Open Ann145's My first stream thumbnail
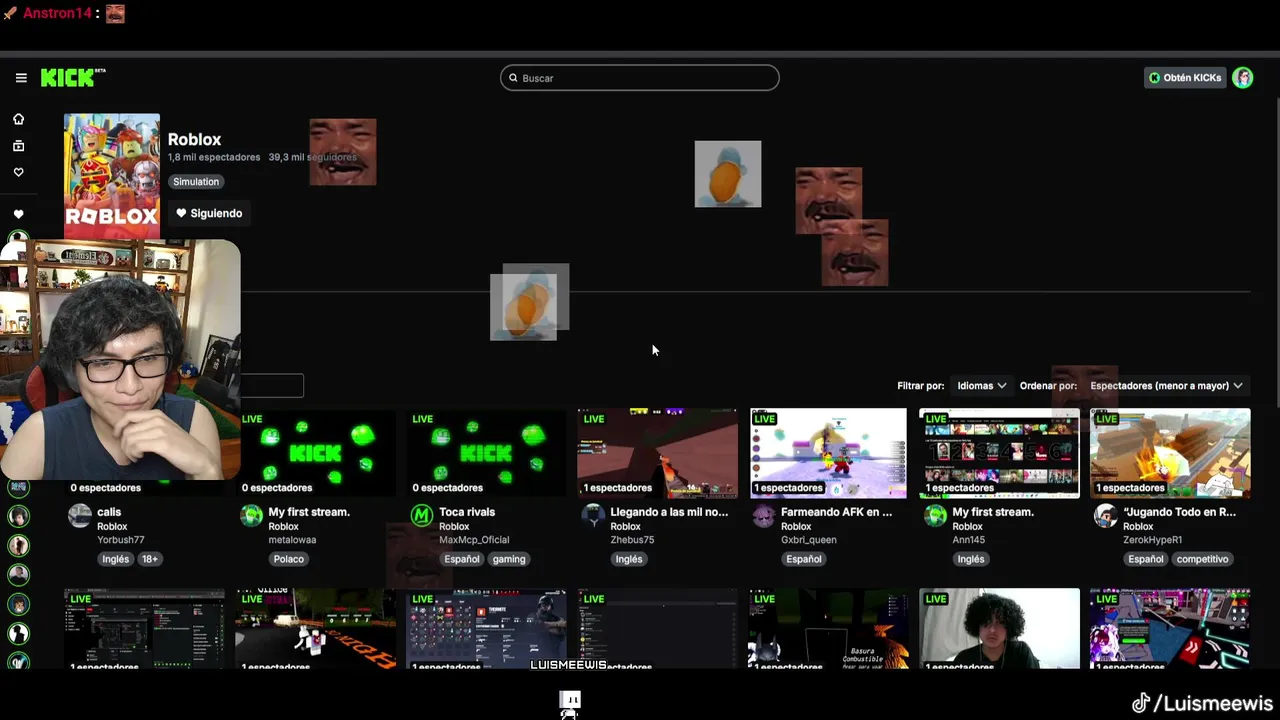 click(999, 452)
